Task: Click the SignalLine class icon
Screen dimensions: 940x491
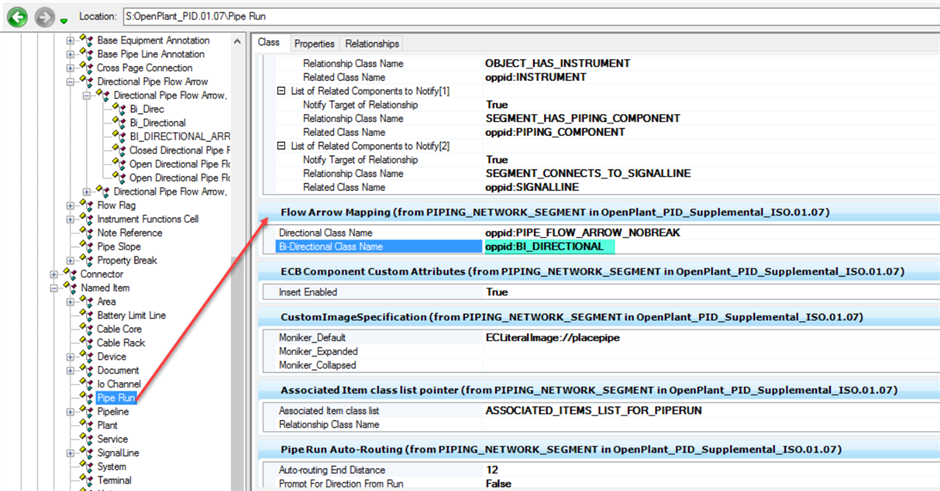Action: (x=87, y=453)
